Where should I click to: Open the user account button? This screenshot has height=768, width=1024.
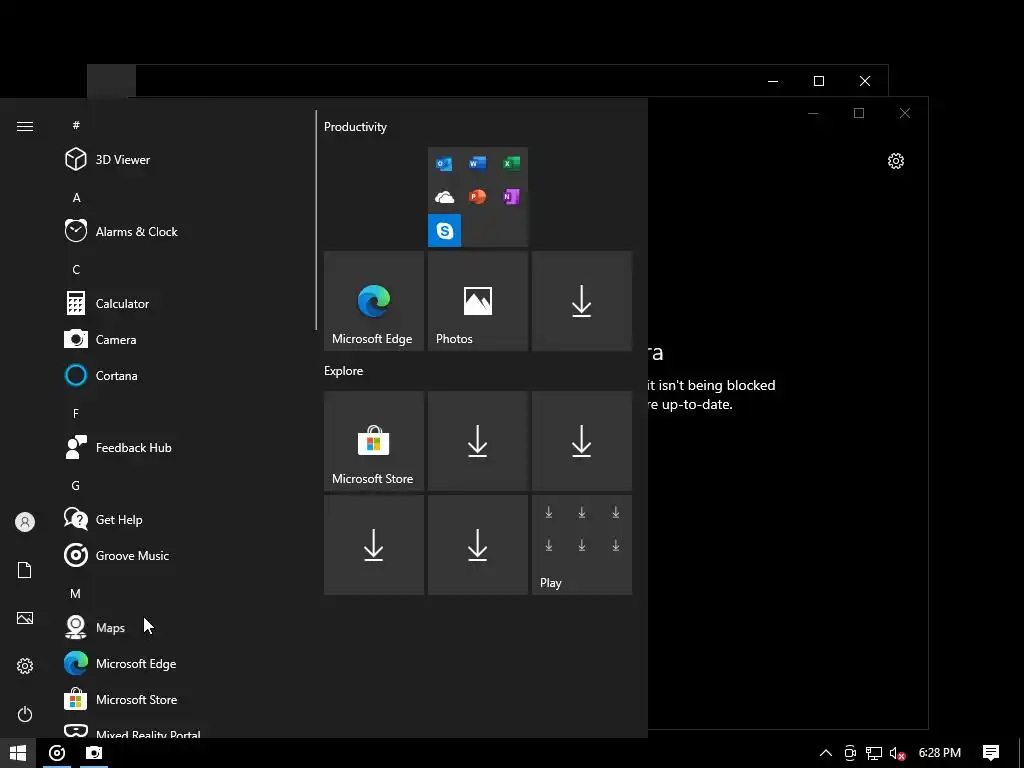25,522
